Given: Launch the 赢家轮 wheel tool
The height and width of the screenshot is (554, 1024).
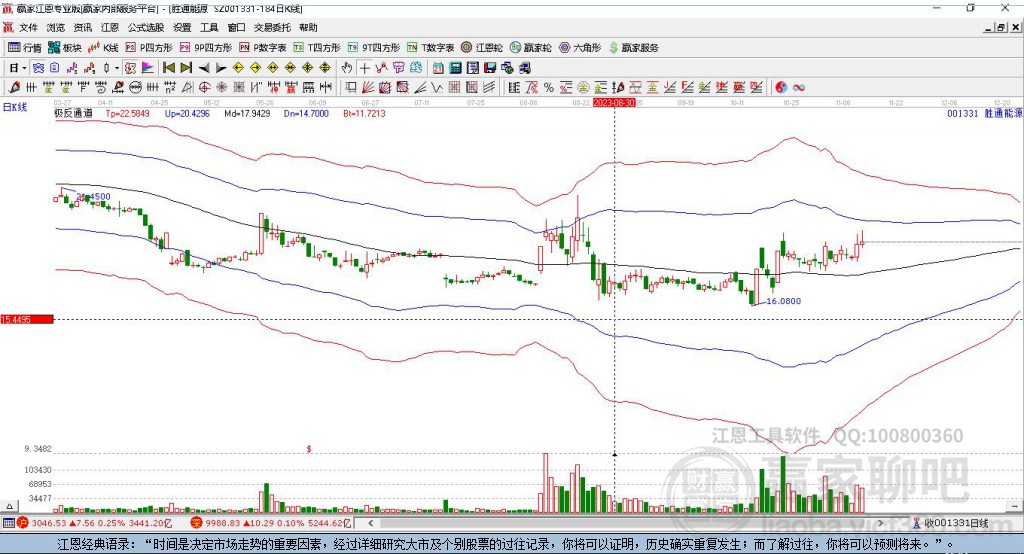Looking at the screenshot, I should click(530, 48).
